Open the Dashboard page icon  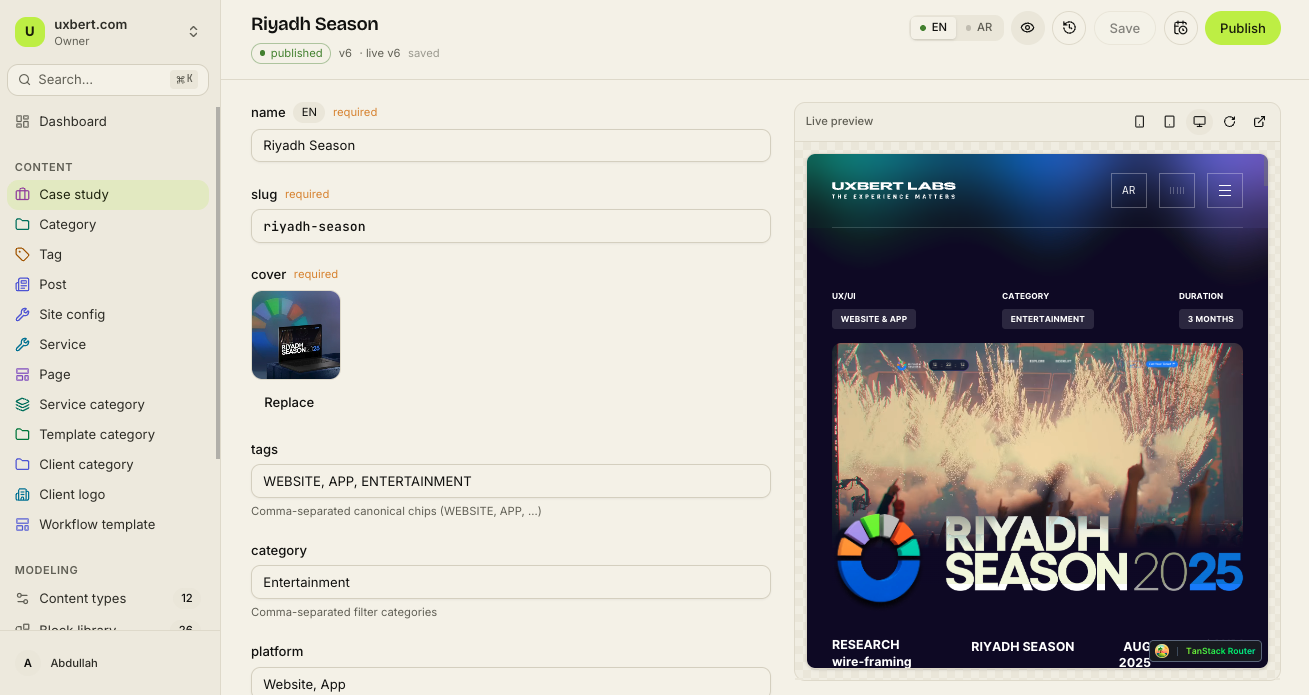[23, 121]
